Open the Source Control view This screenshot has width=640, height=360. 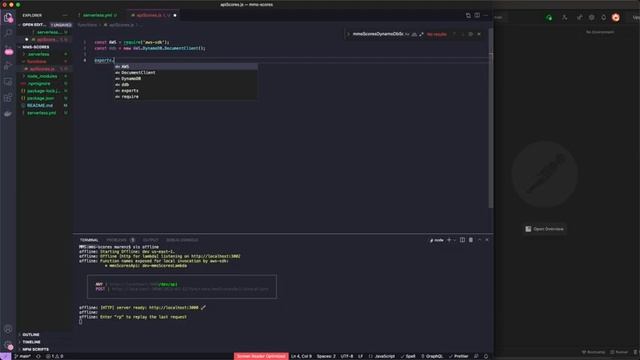(8, 50)
